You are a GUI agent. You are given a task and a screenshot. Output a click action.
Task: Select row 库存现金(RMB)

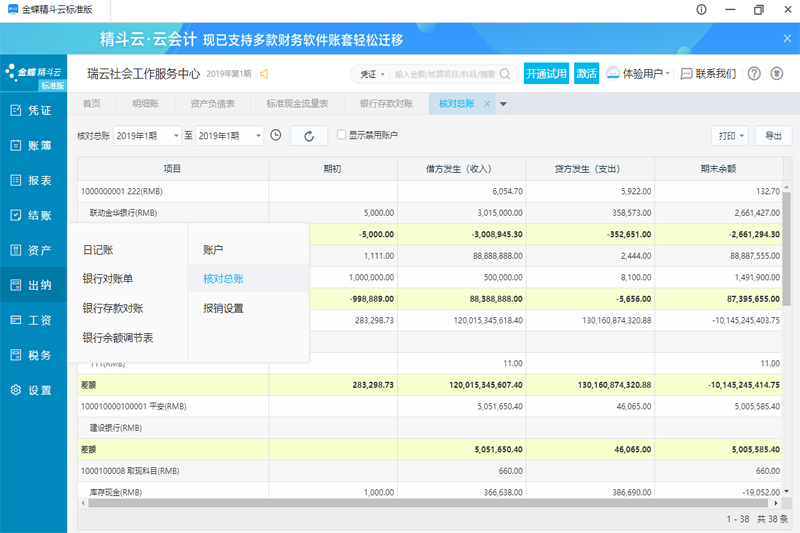tap(430, 492)
